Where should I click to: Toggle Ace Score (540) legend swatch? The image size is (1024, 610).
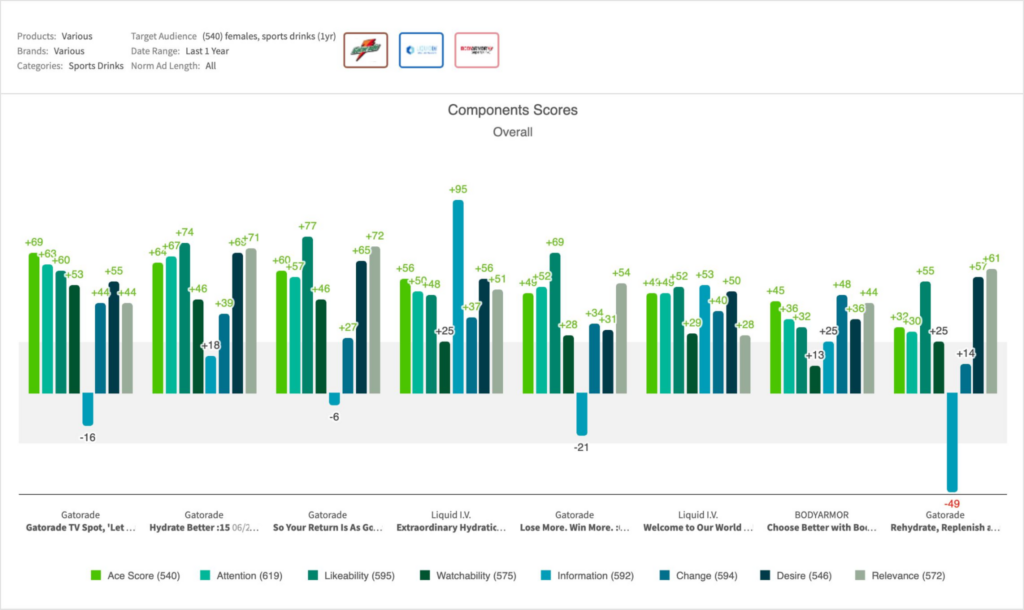96,575
